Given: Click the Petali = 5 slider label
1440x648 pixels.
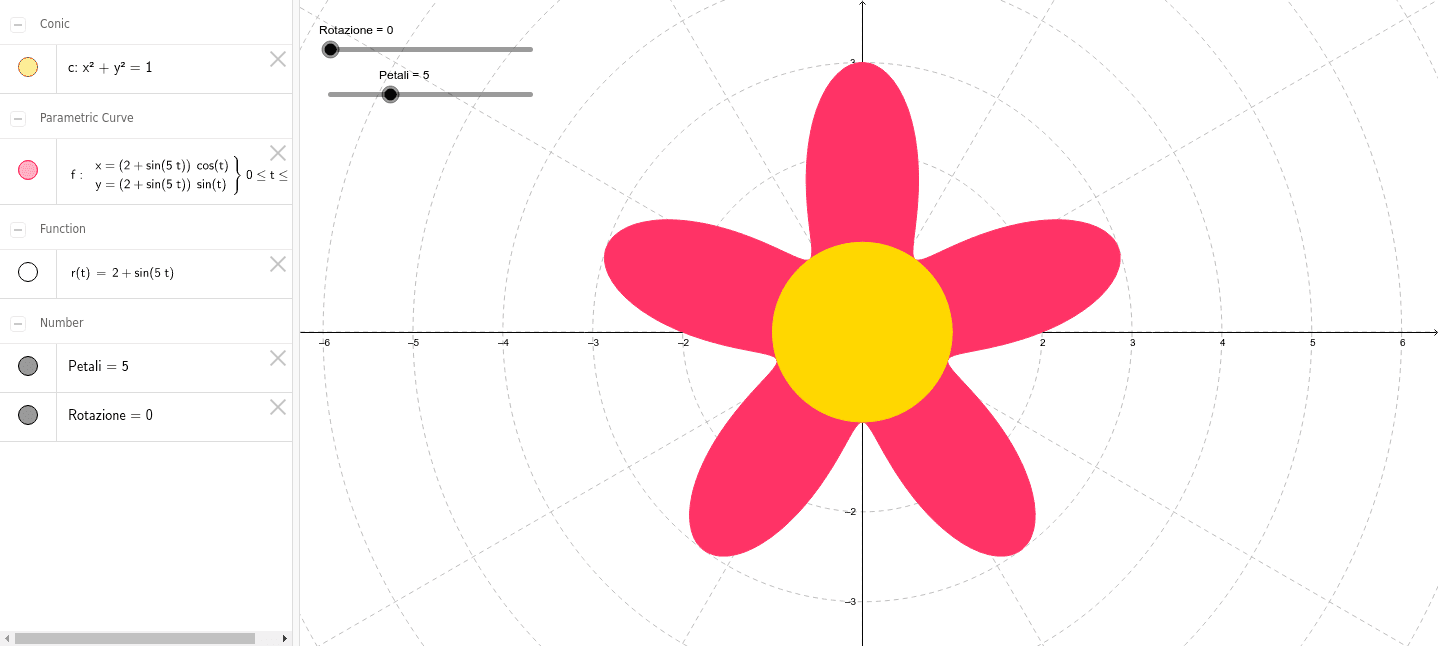Looking at the screenshot, I should pyautogui.click(x=404, y=75).
